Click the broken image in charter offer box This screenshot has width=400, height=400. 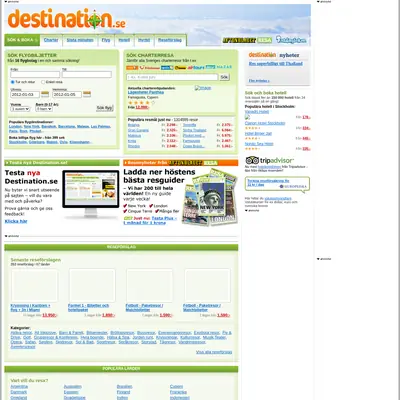(x=203, y=88)
